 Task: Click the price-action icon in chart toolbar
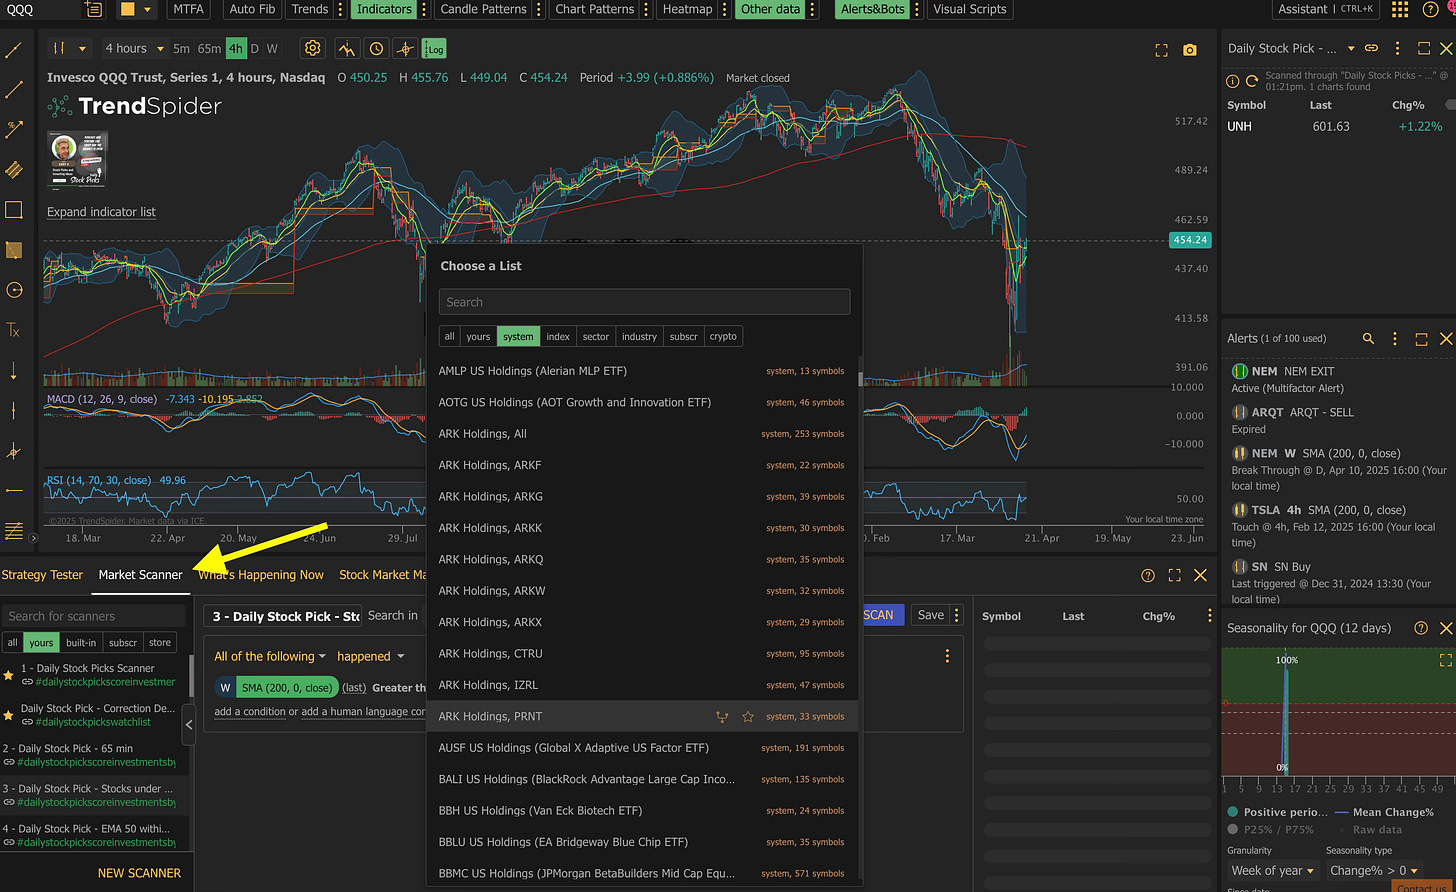coord(347,48)
